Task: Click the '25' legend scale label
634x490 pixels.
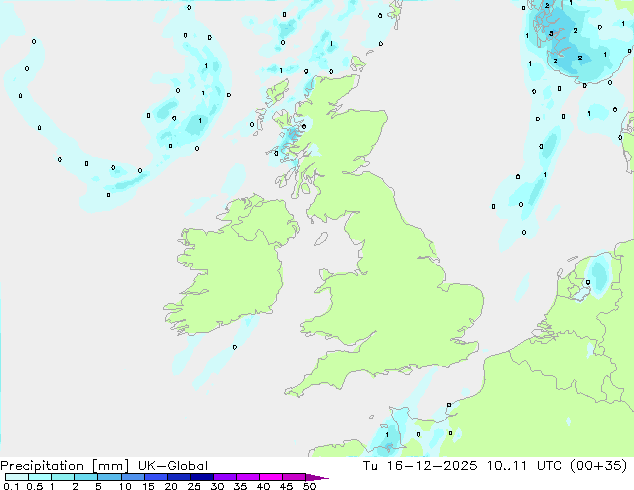Action: (x=194, y=486)
